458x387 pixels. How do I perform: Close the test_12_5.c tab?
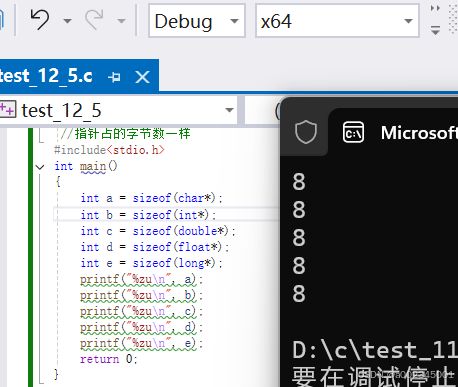point(142,77)
